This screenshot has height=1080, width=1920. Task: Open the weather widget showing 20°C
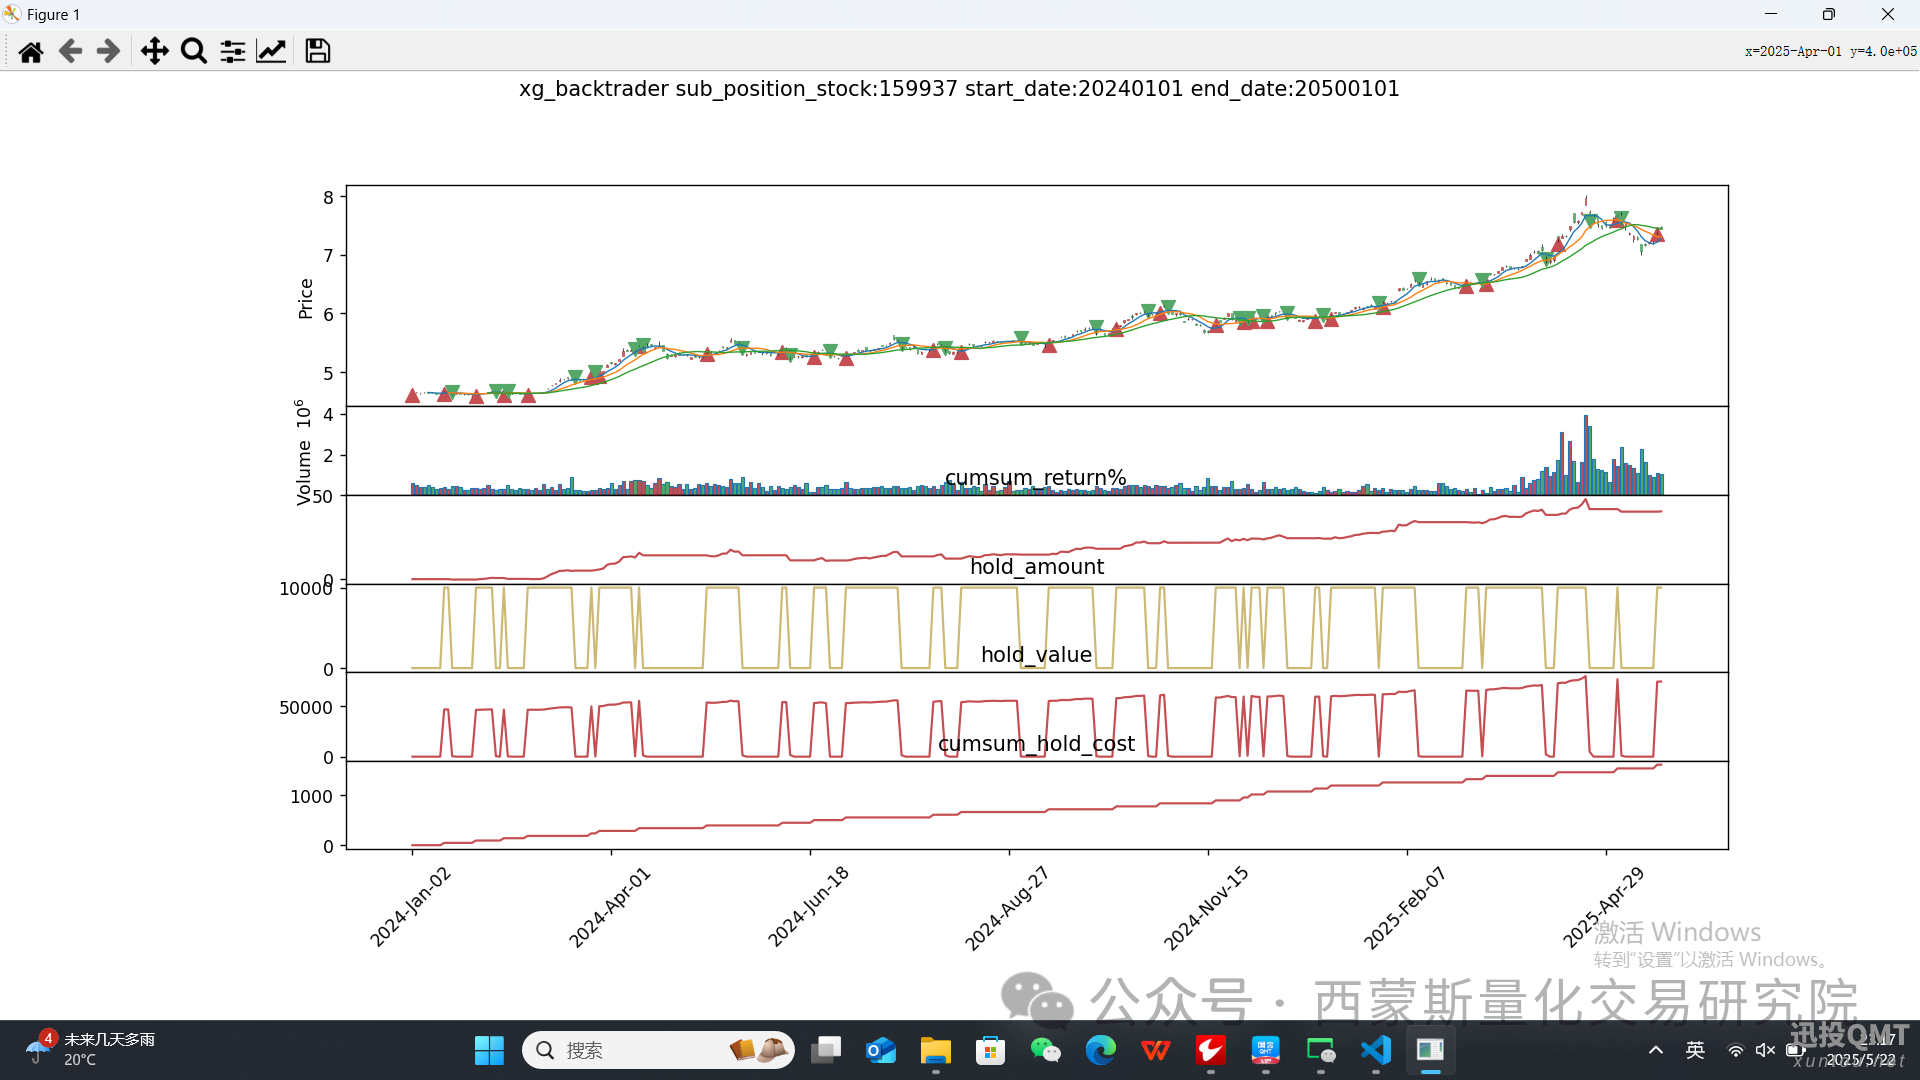point(90,1050)
